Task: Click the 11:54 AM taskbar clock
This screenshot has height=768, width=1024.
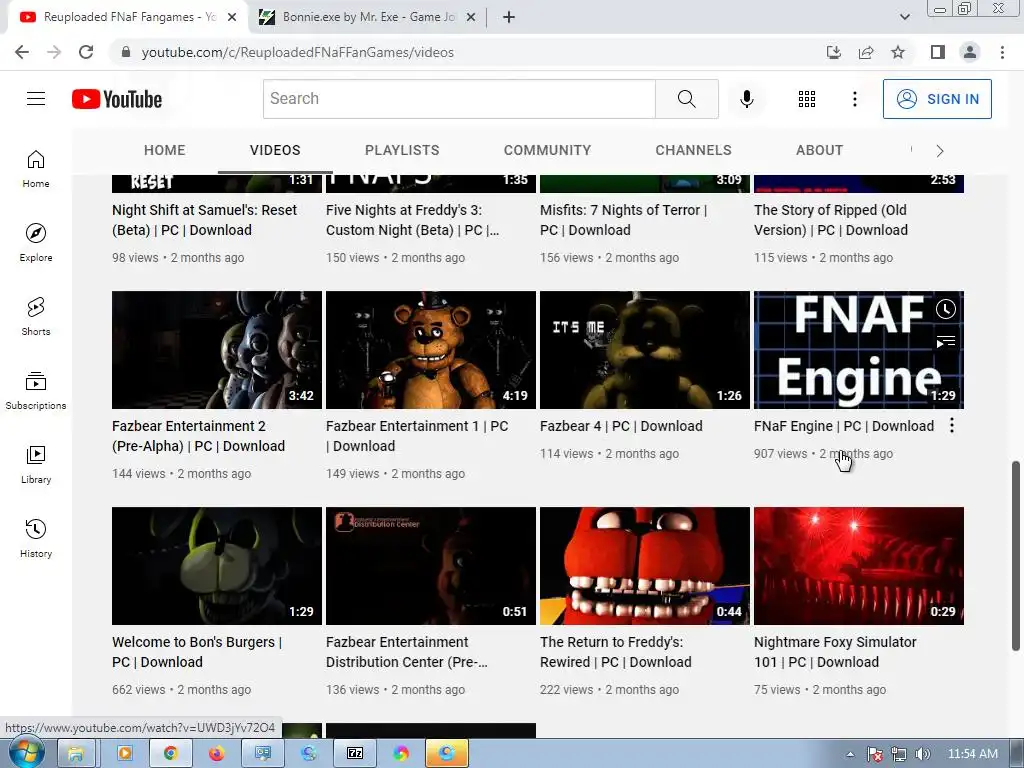Action: pyautogui.click(x=972, y=754)
